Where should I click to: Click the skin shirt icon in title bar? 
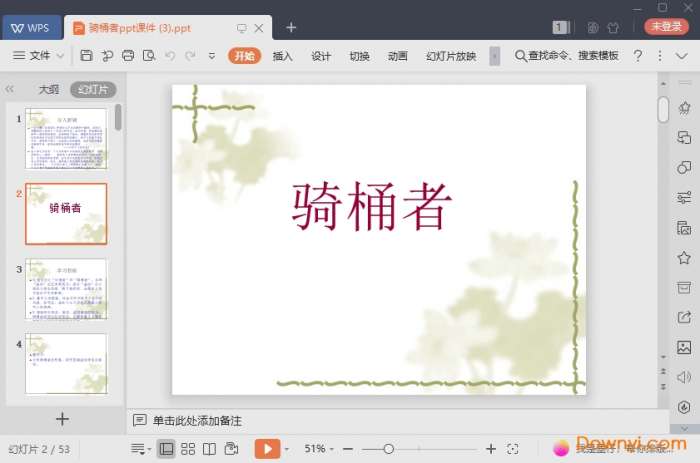tap(613, 28)
